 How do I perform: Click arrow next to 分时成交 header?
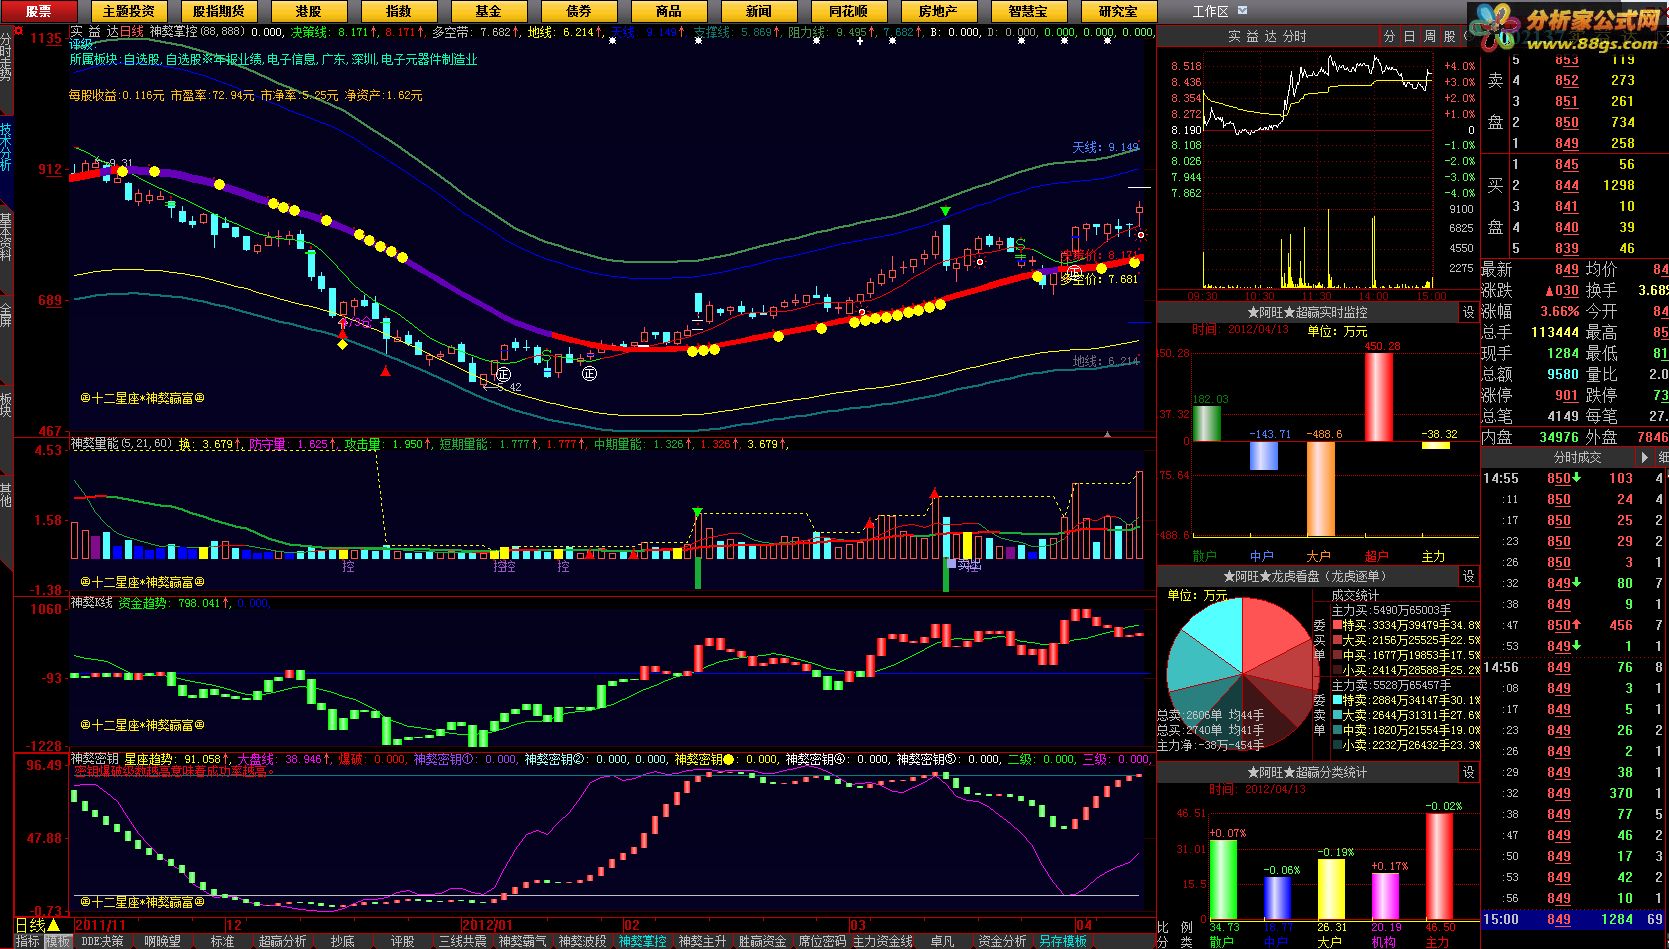click(x=1644, y=457)
